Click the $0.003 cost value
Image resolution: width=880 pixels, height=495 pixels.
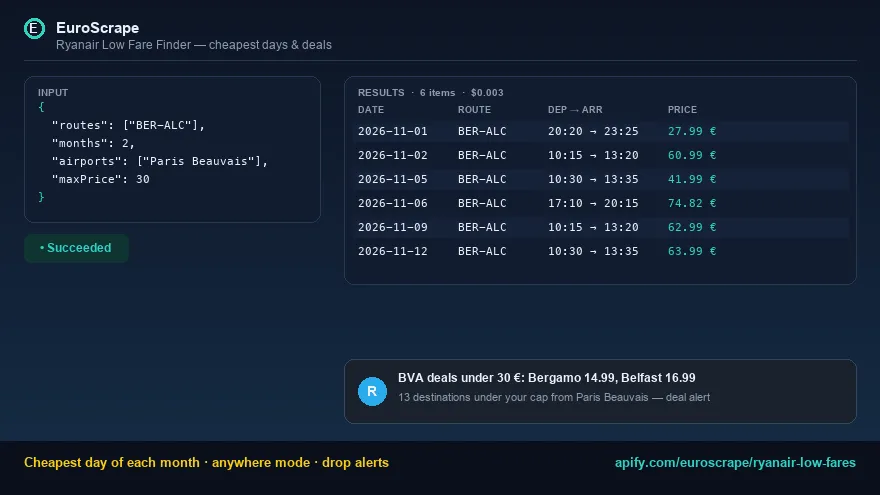tap(487, 93)
